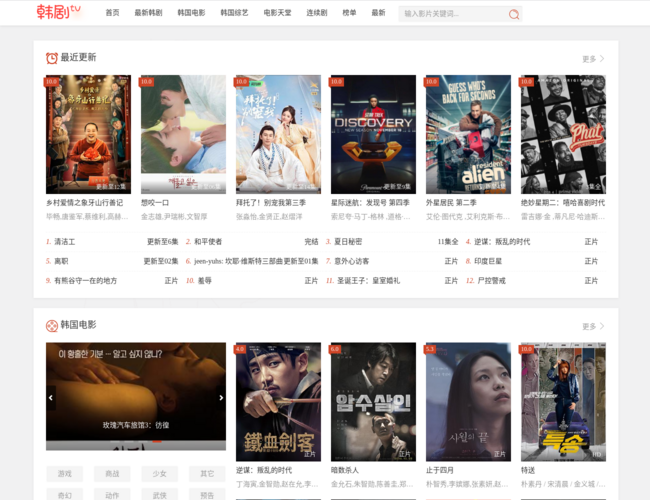Select the 奇幻 genre tag
Viewport: 650px width, 500px height.
tap(65, 495)
